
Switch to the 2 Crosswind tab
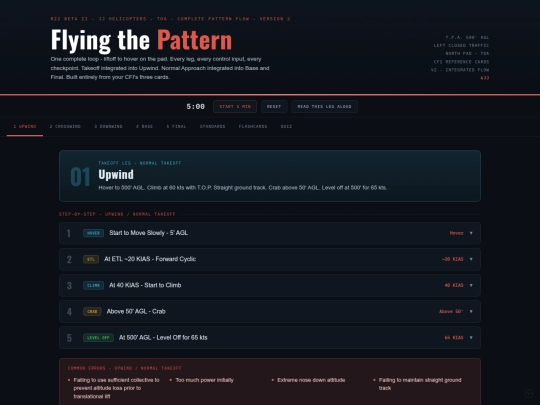coord(65,127)
